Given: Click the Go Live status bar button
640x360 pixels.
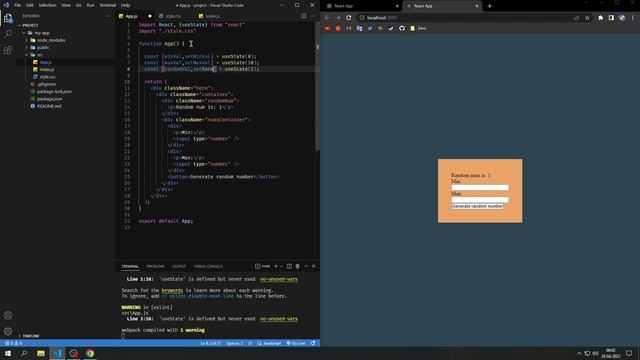Looking at the screenshot, I should [296, 343].
